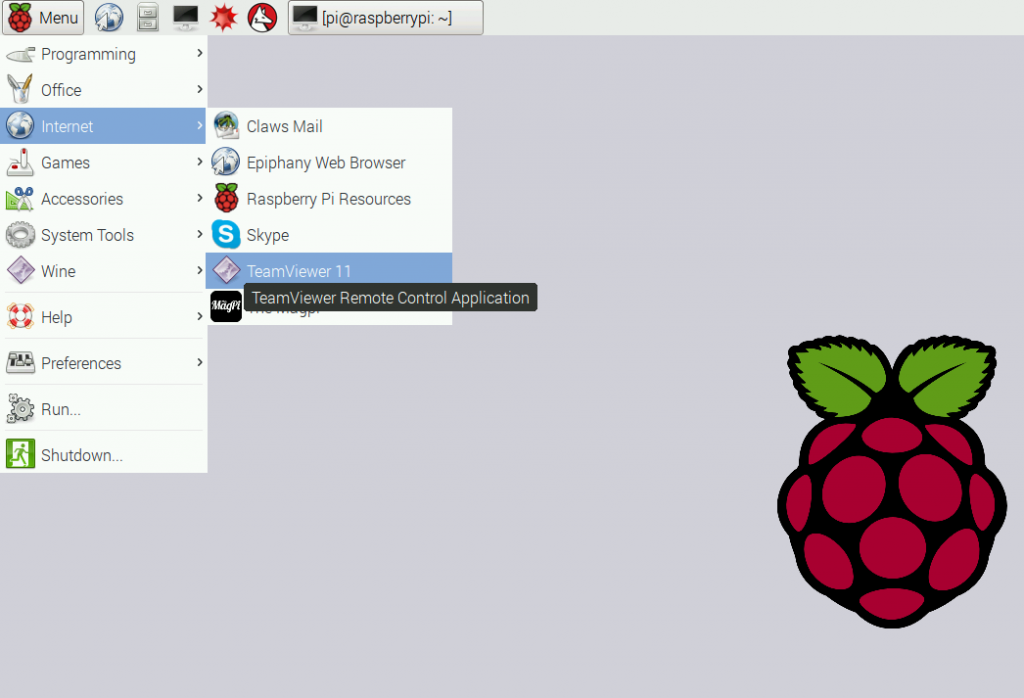Expand the Internet submenu arrow
1024x698 pixels.
(200, 125)
